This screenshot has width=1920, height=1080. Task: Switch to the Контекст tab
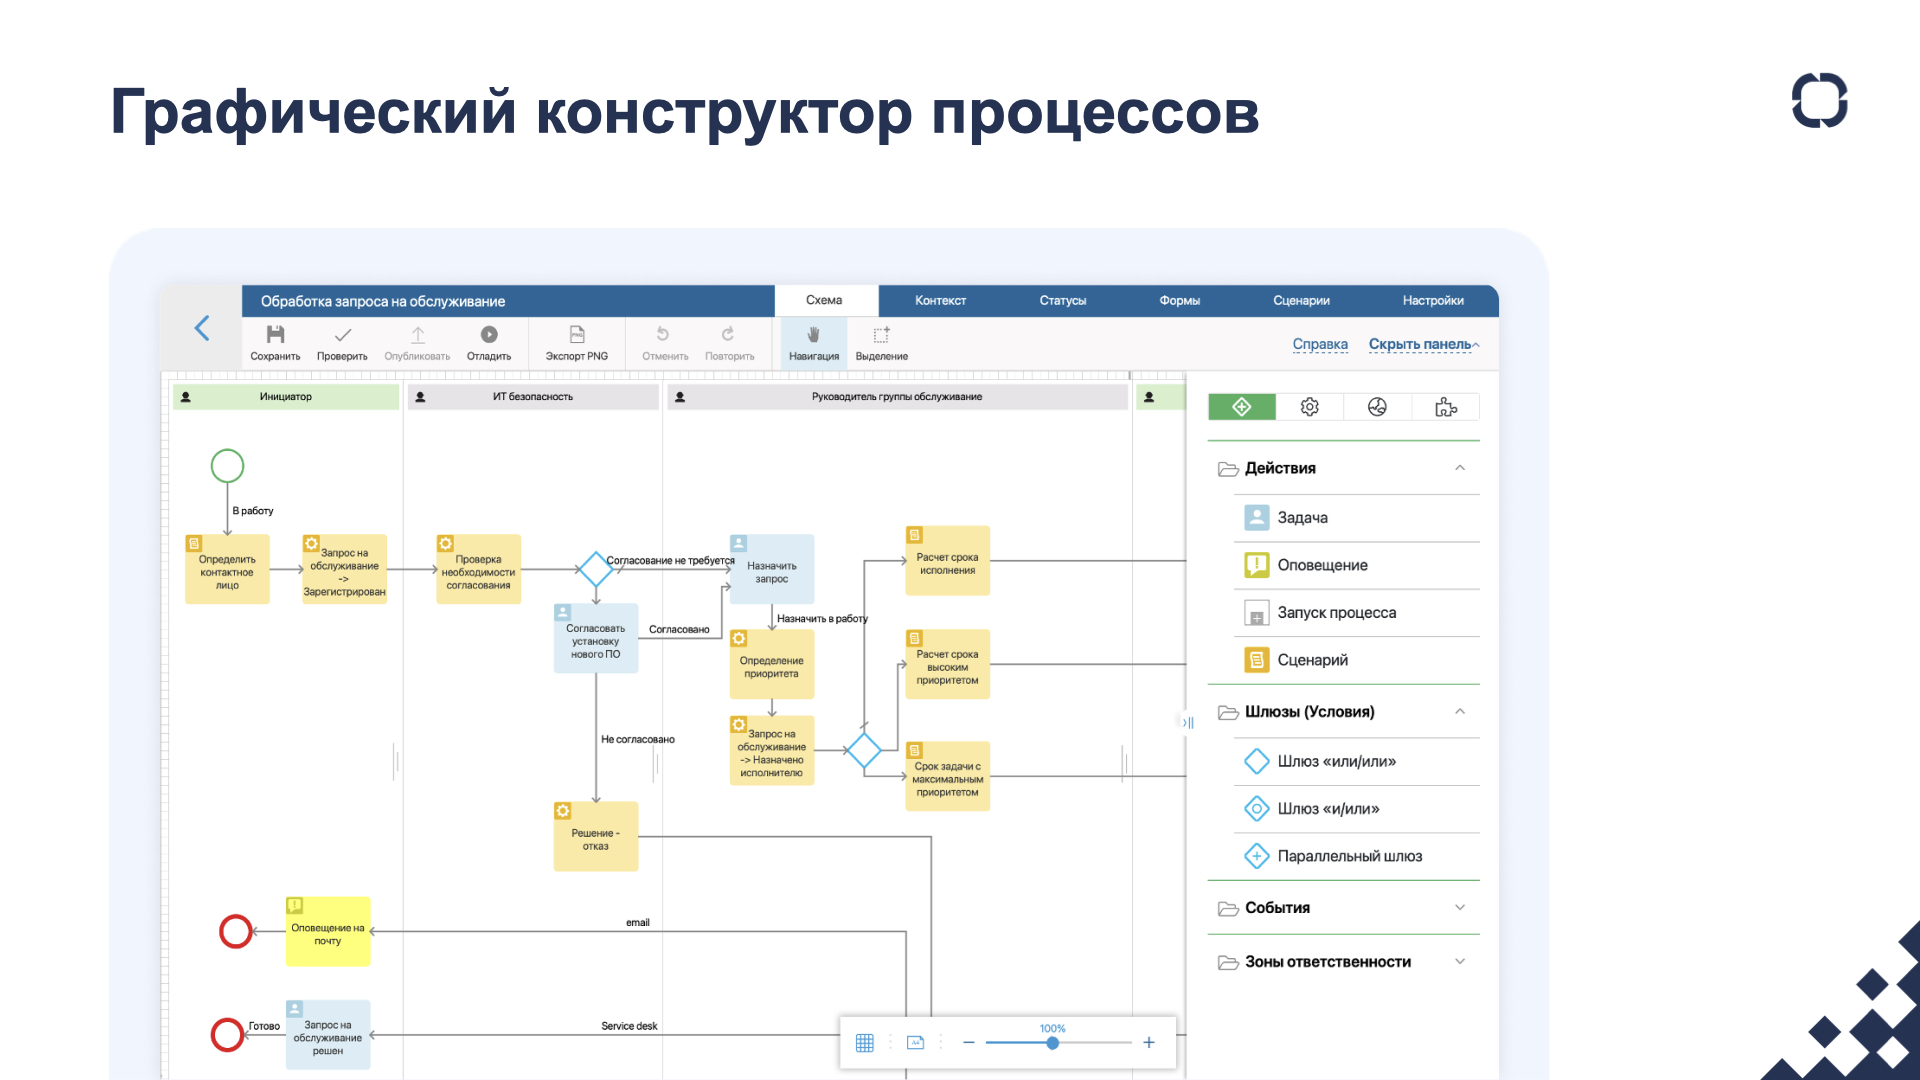940,301
